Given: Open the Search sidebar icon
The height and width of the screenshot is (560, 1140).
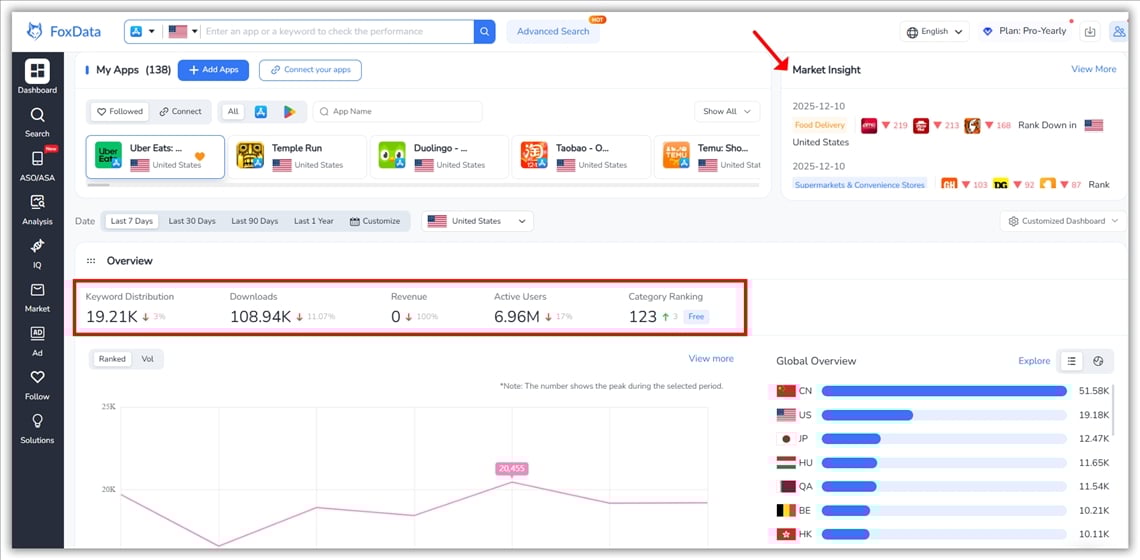Looking at the screenshot, I should (37, 121).
